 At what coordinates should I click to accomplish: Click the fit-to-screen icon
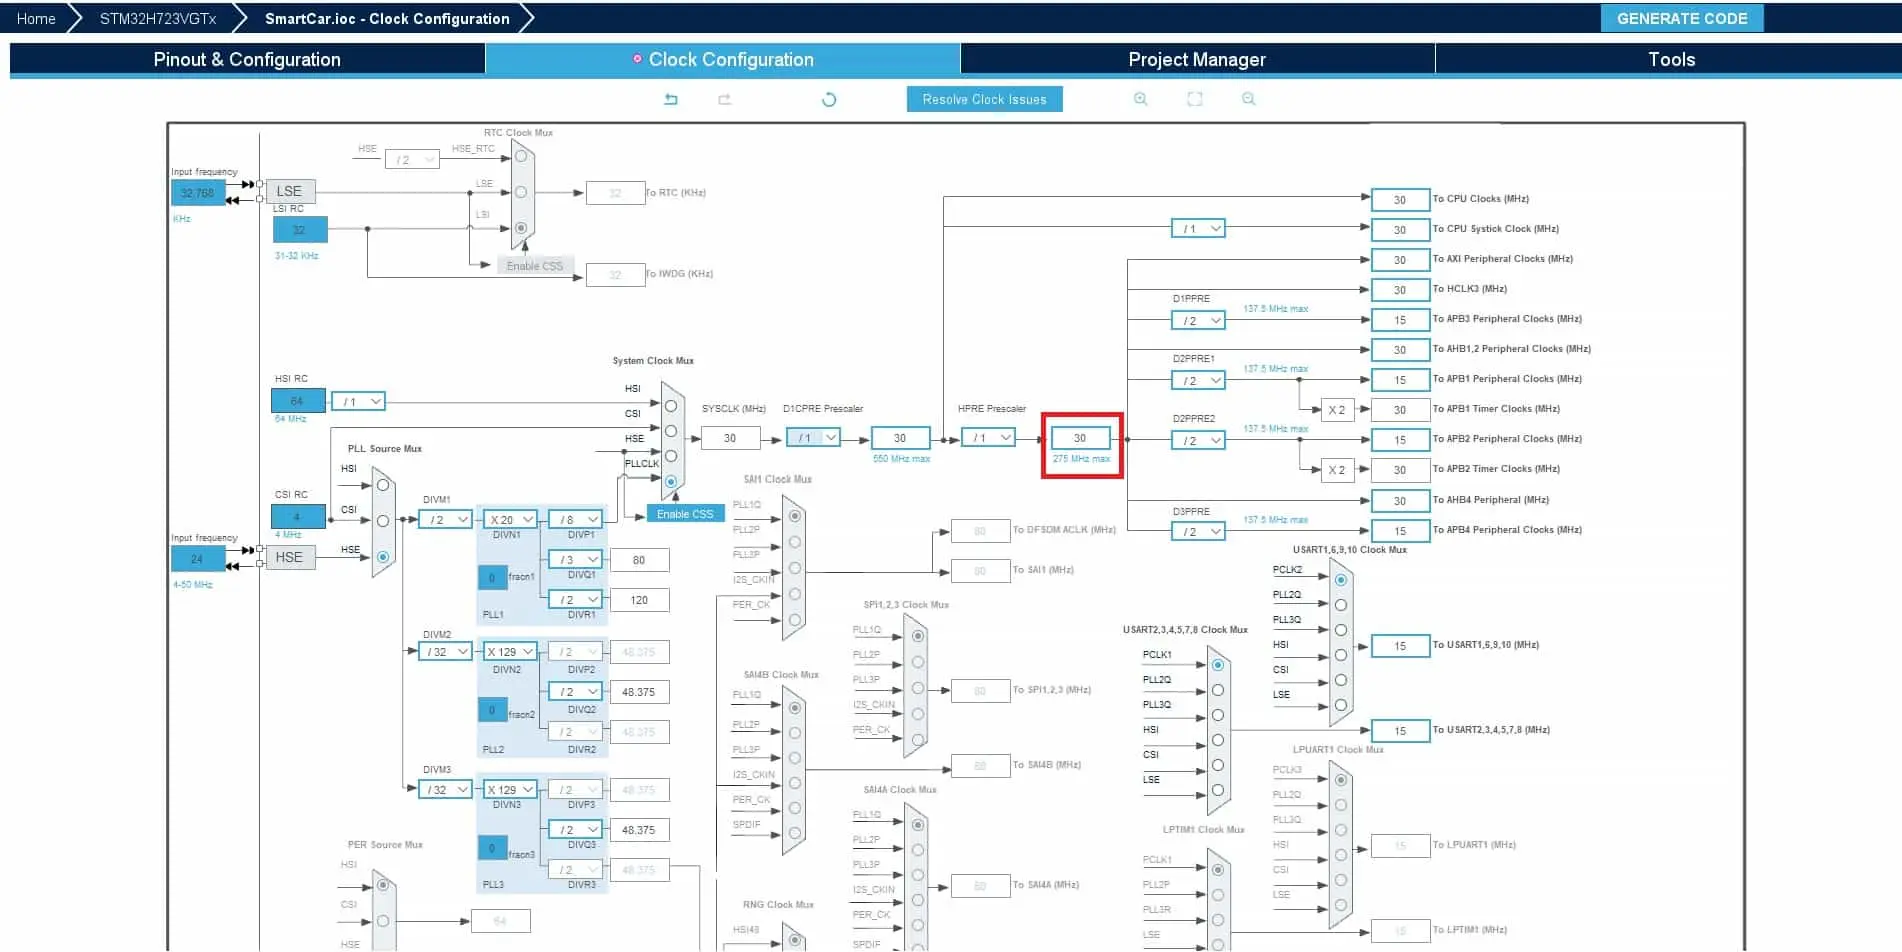1194,99
